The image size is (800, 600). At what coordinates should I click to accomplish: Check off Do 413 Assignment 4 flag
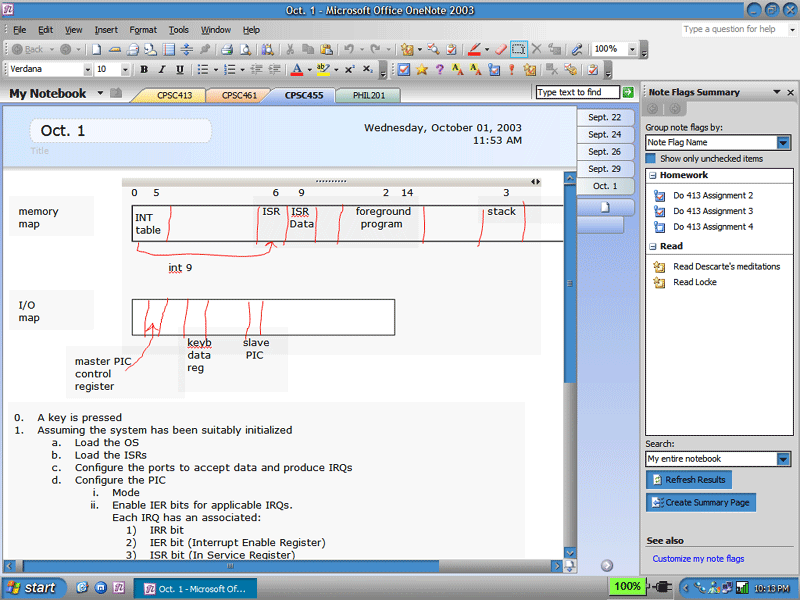tap(659, 227)
